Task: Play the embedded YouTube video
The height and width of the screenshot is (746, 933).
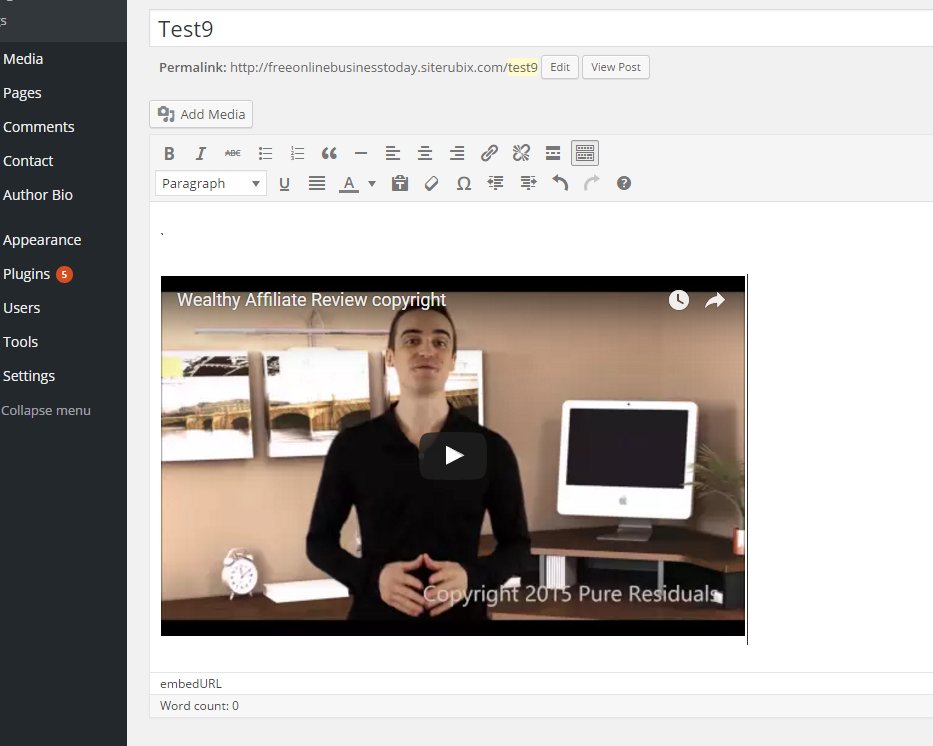Action: (x=453, y=456)
